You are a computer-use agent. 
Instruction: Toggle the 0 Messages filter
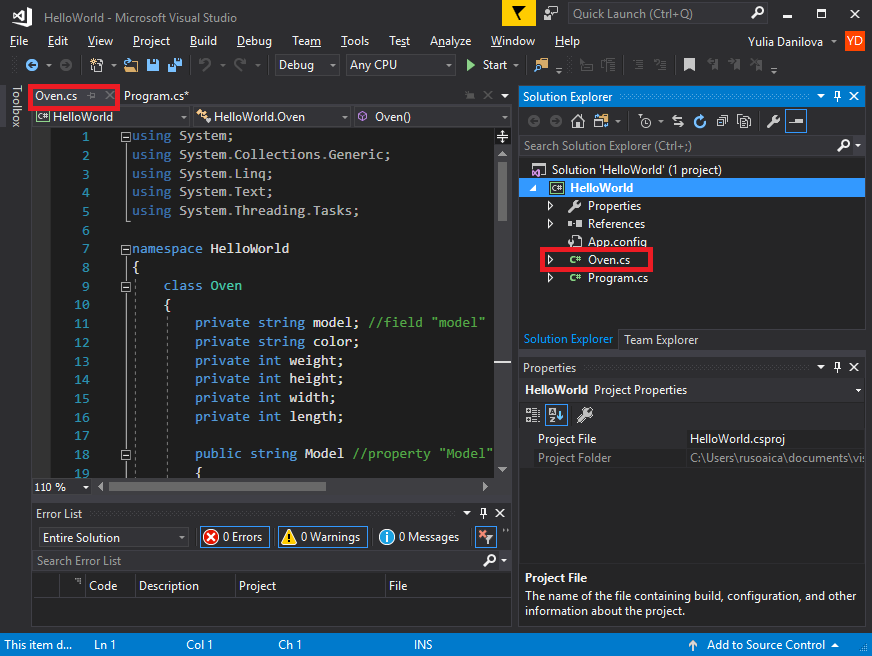[419, 537]
